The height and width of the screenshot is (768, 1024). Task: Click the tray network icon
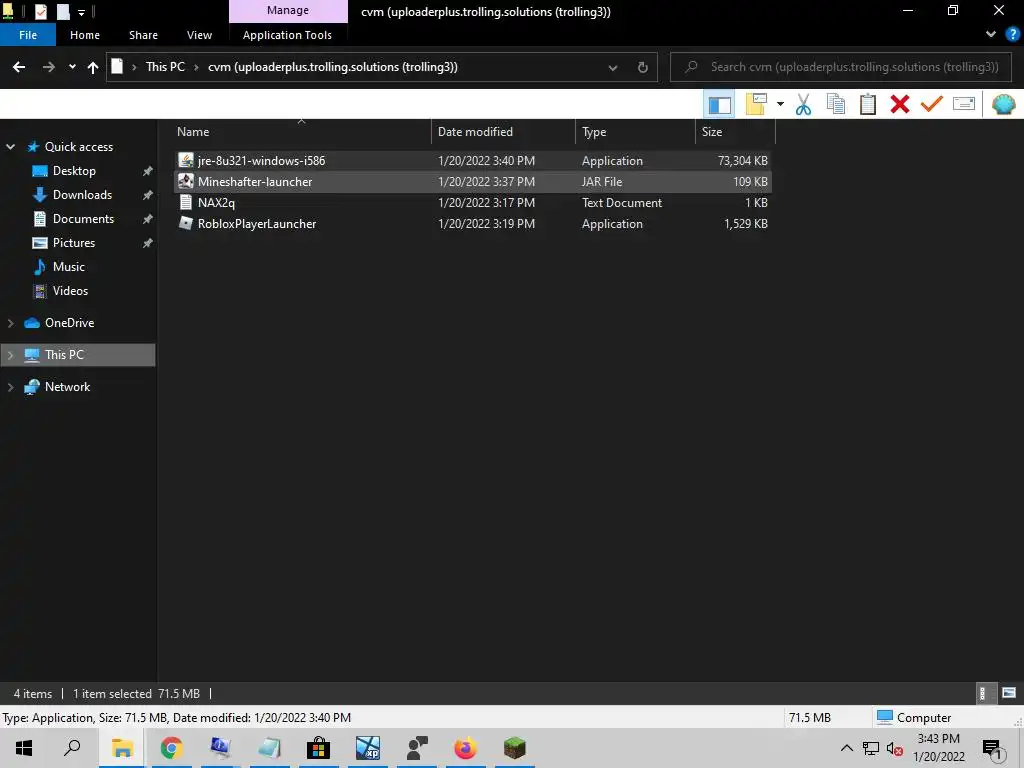(x=871, y=749)
